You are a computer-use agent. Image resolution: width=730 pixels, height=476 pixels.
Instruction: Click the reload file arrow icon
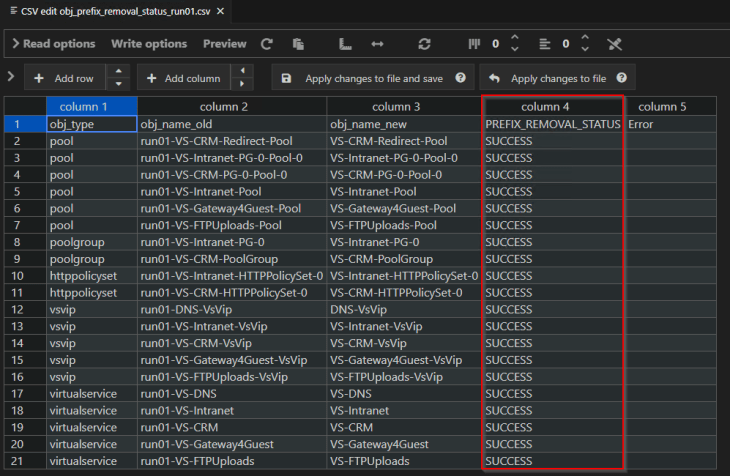267,44
